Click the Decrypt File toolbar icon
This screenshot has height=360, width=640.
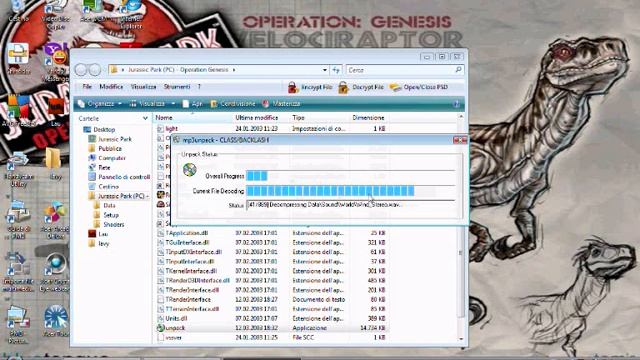[x=343, y=87]
